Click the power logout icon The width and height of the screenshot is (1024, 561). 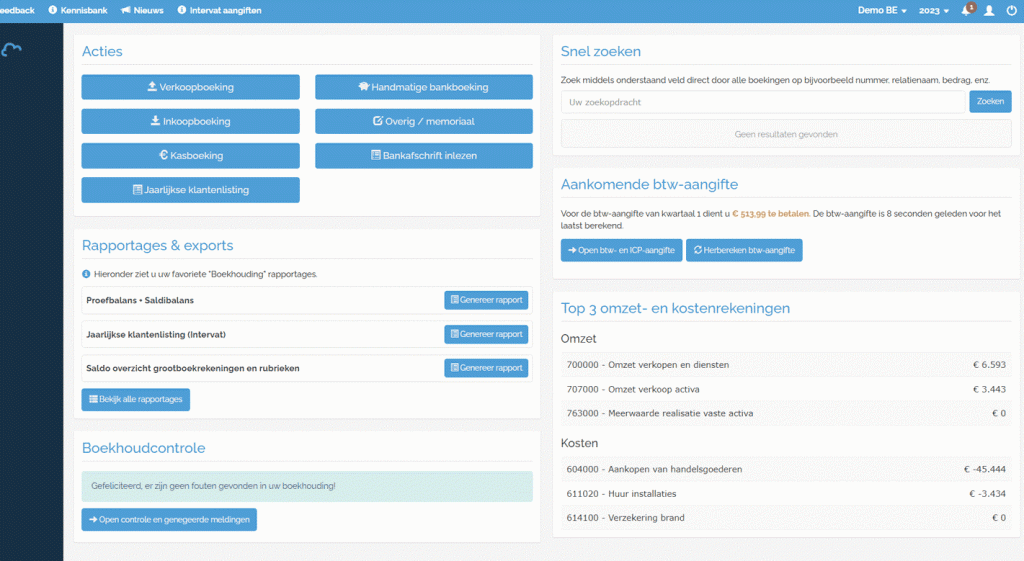coord(1012,10)
